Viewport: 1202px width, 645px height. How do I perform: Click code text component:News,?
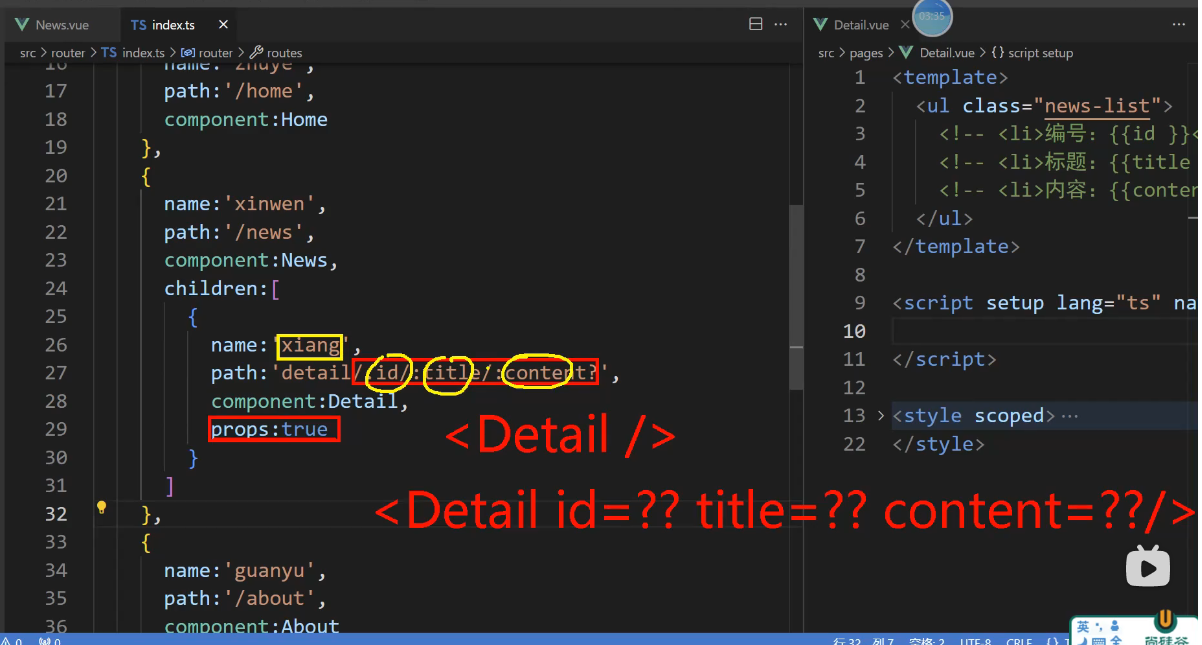coord(252,260)
